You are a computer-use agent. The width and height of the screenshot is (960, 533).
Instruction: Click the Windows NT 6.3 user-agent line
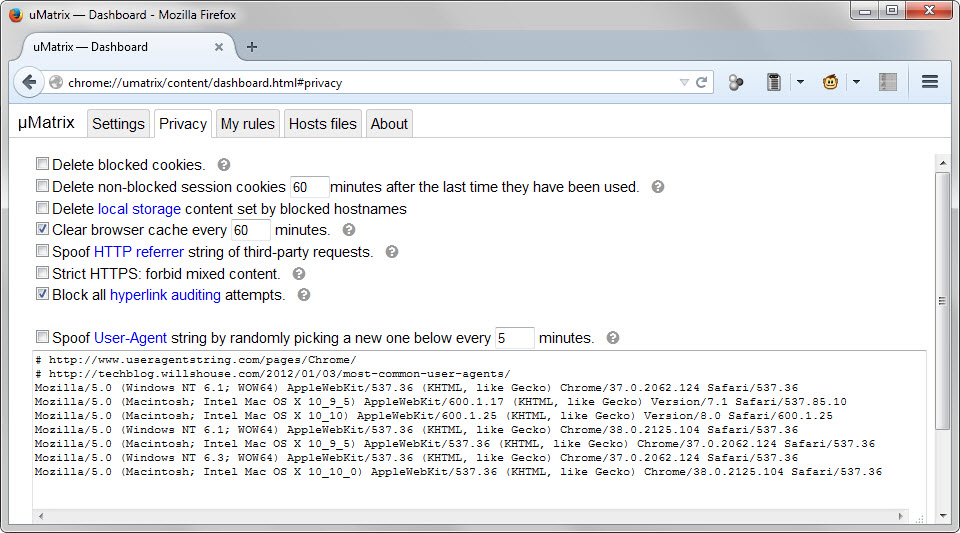tap(416, 458)
